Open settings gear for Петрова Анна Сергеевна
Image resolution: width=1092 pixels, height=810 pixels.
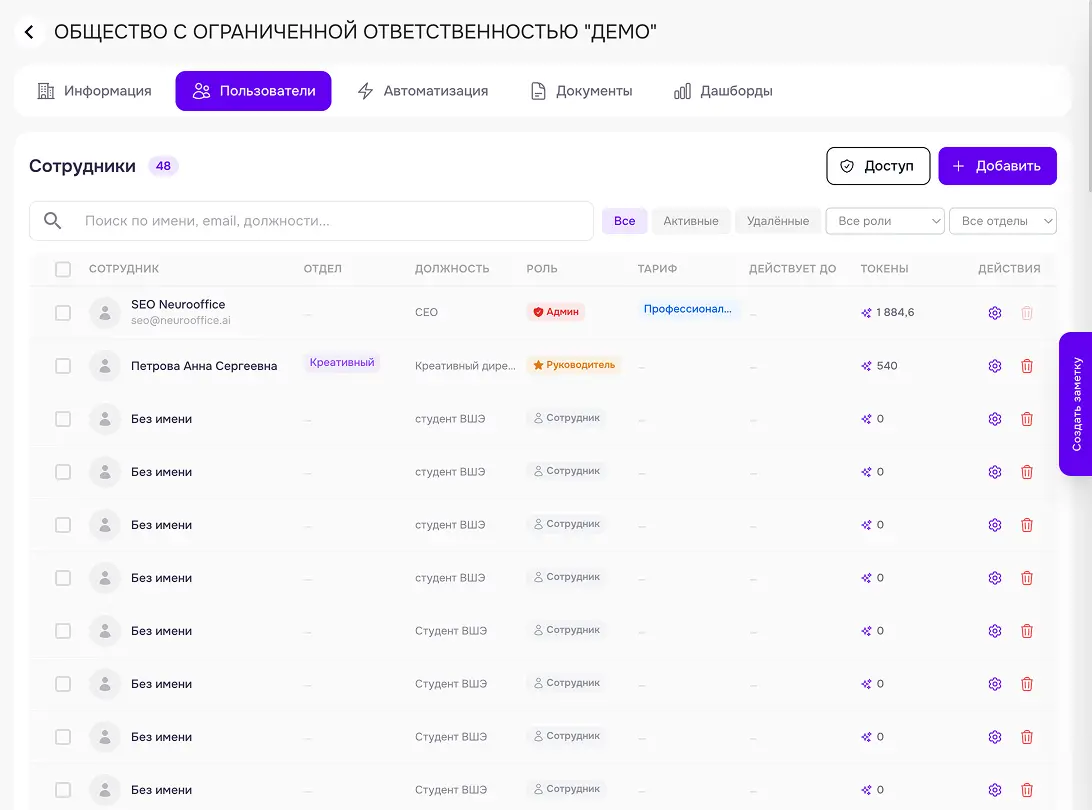point(994,366)
